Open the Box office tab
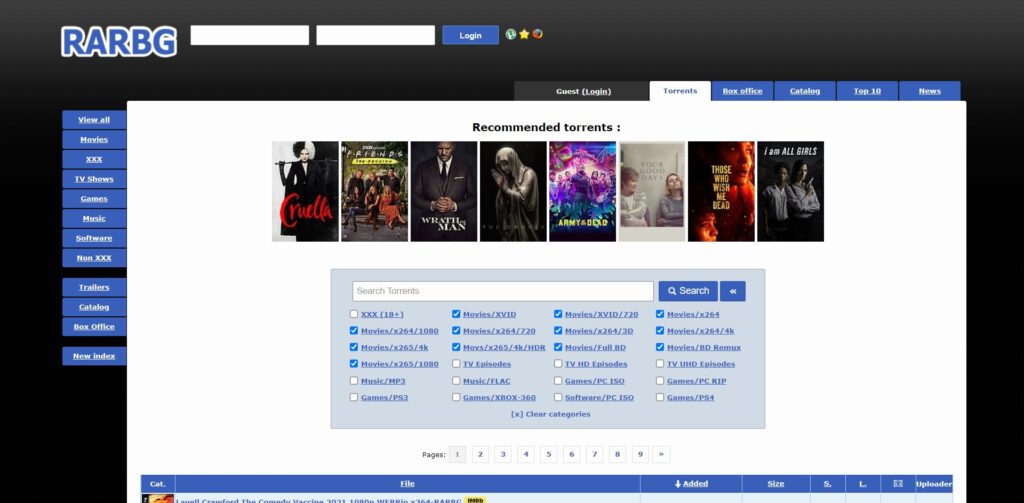 (x=743, y=91)
